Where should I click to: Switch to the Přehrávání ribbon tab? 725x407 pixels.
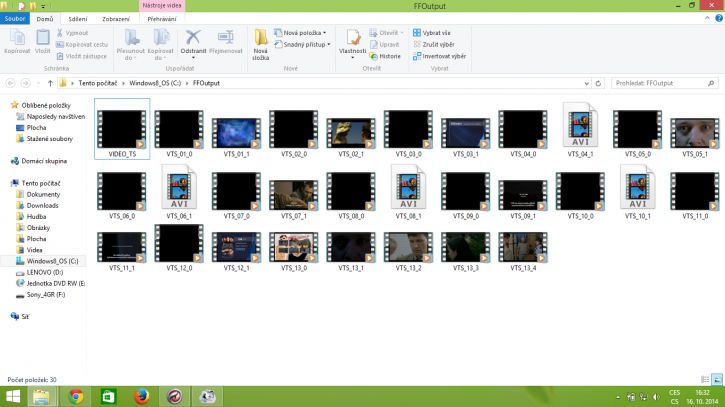coord(162,19)
